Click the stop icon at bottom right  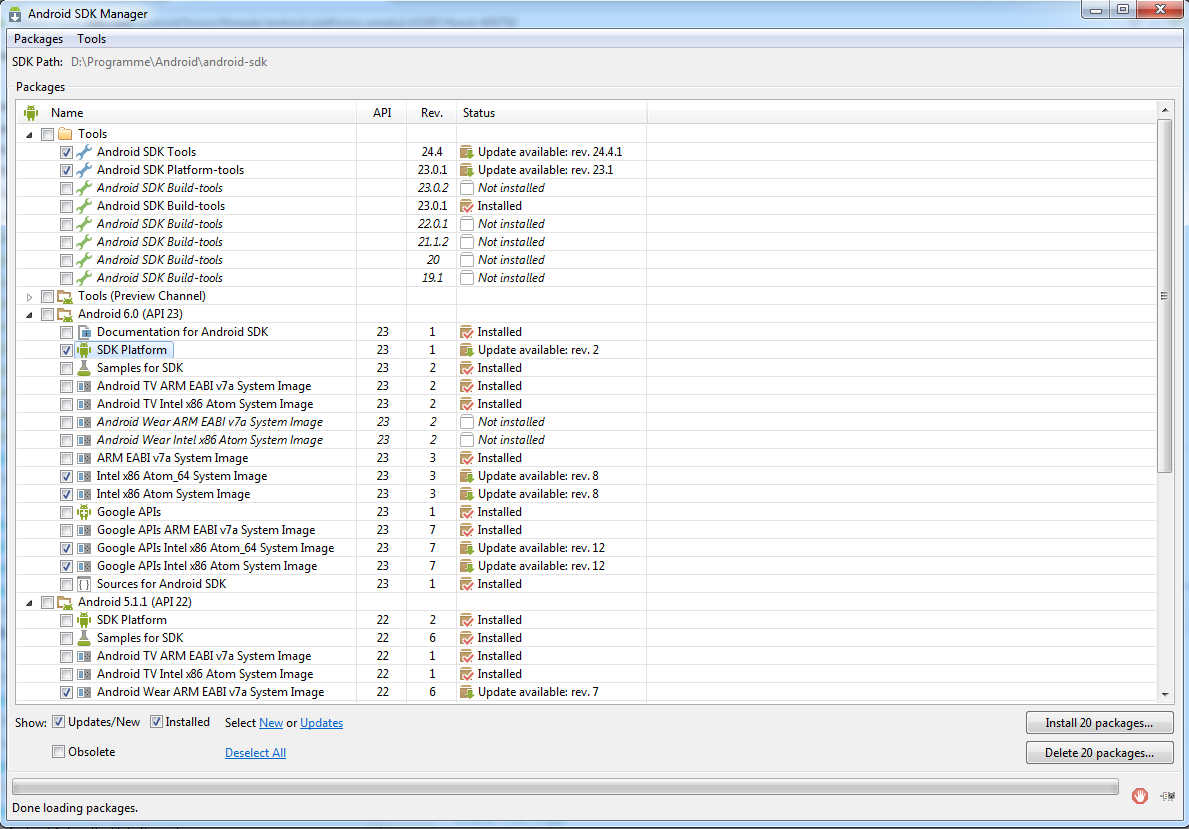tap(1140, 795)
